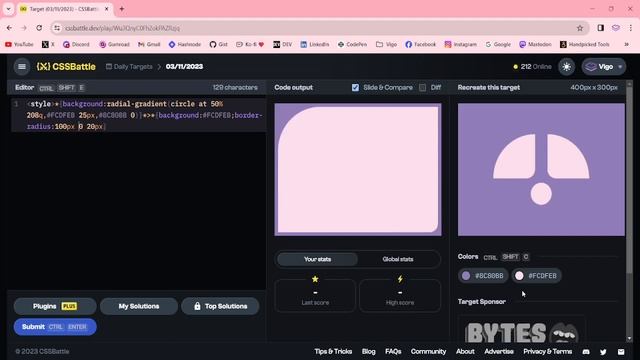Open Facebook bookmark

[421, 44]
